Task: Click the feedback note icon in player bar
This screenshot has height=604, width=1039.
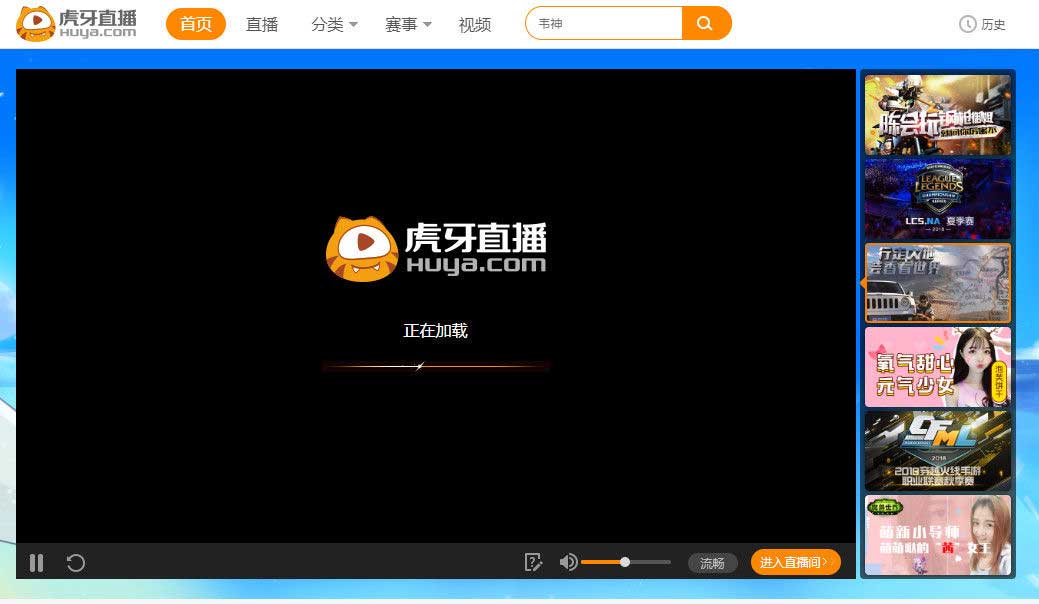Action: point(533,563)
